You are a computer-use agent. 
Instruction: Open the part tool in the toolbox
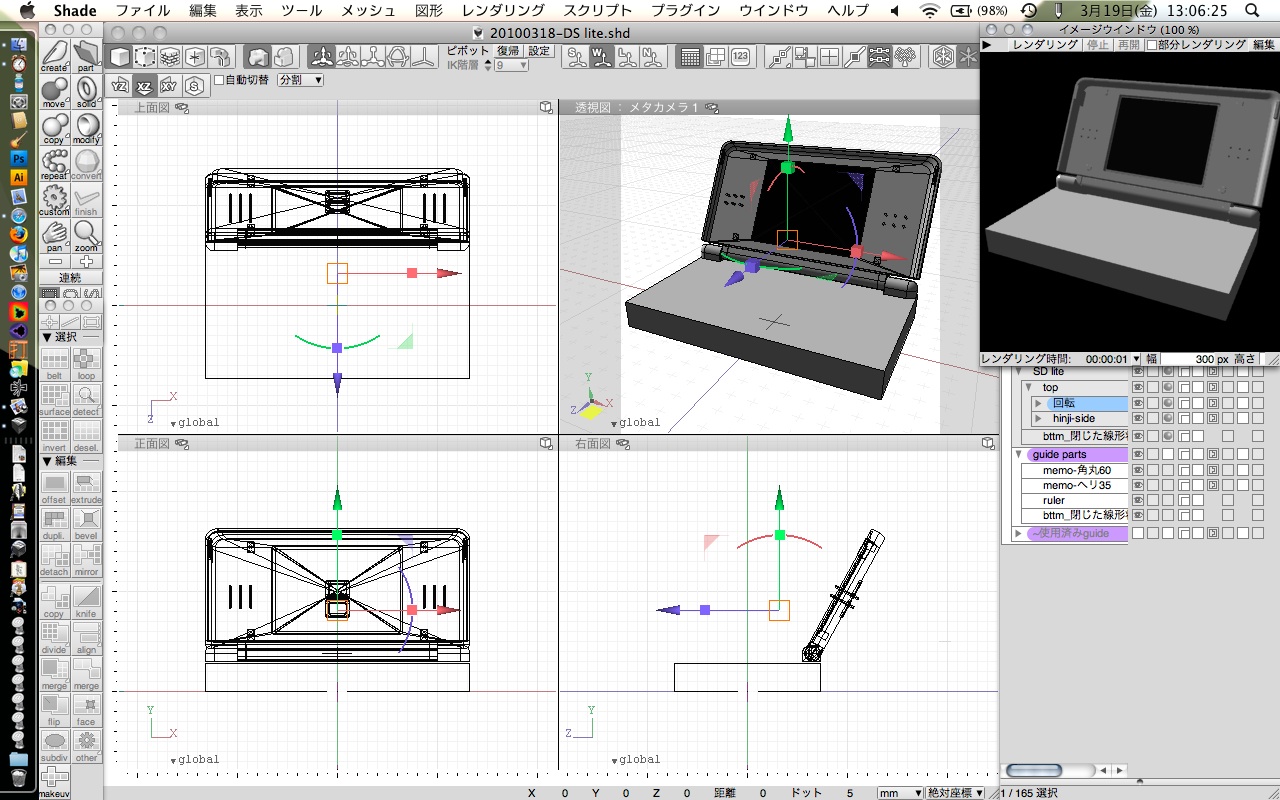[87, 56]
